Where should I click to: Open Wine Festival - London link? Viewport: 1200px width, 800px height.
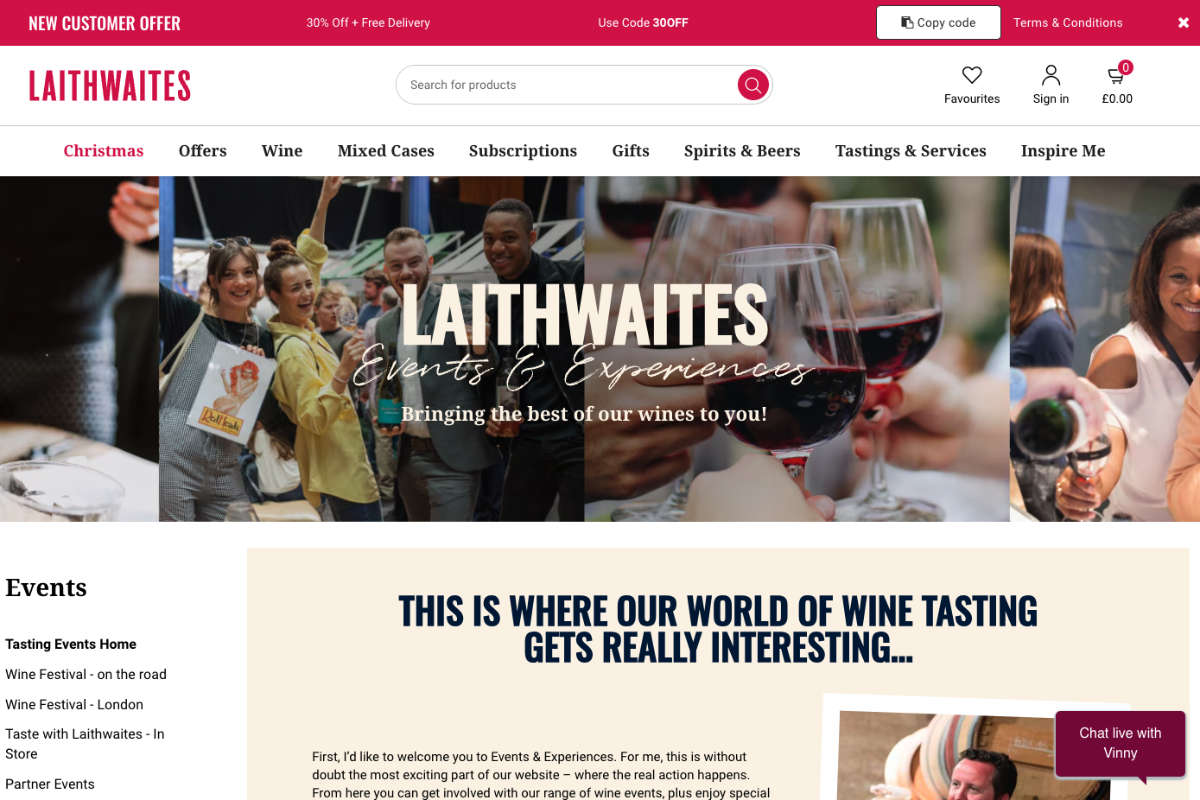pos(74,704)
